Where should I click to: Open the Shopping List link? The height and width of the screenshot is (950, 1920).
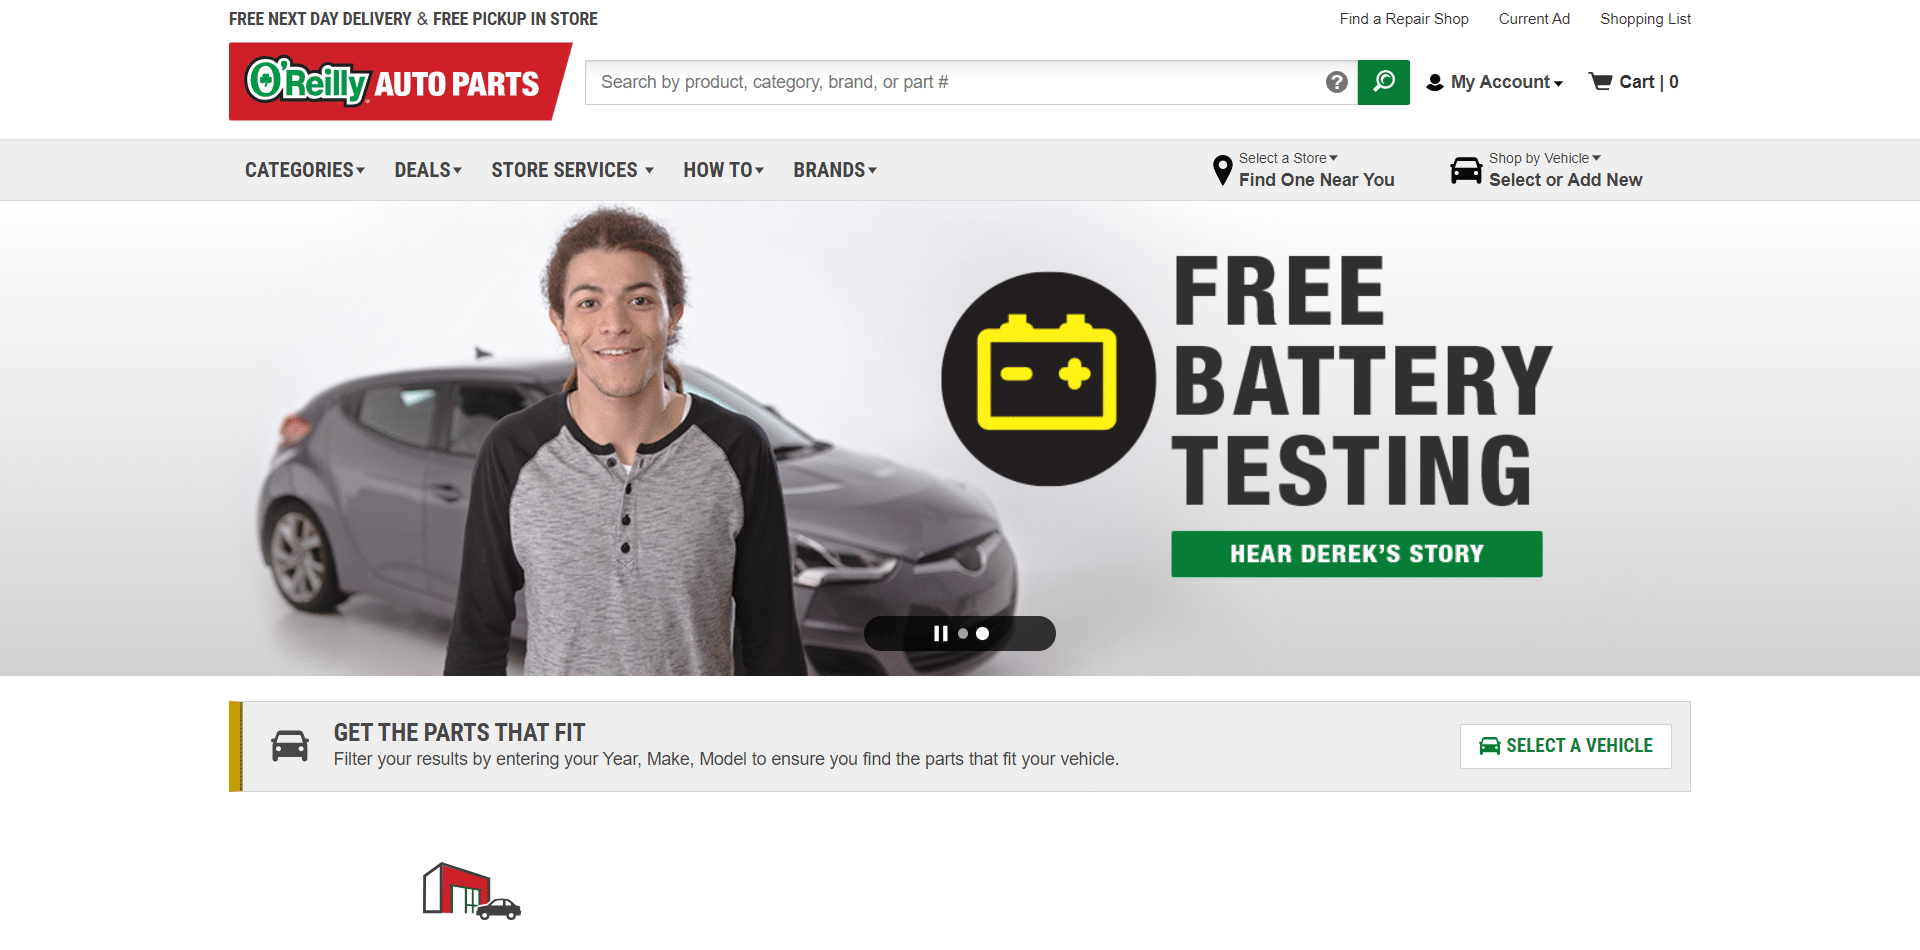[1645, 19]
